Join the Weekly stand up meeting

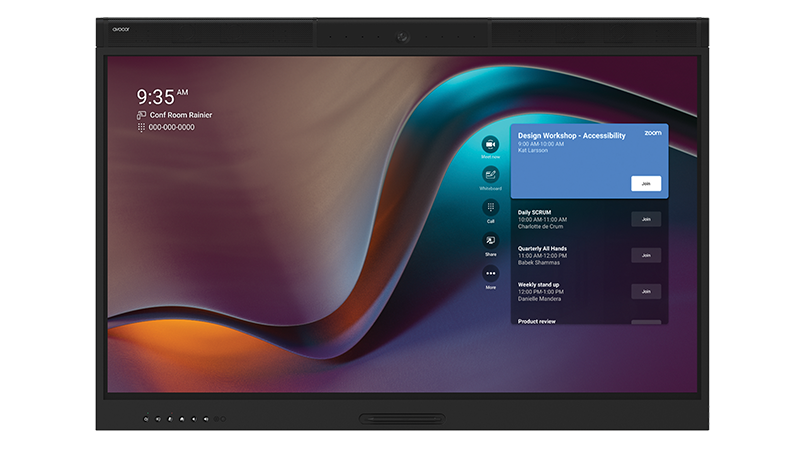click(x=646, y=291)
